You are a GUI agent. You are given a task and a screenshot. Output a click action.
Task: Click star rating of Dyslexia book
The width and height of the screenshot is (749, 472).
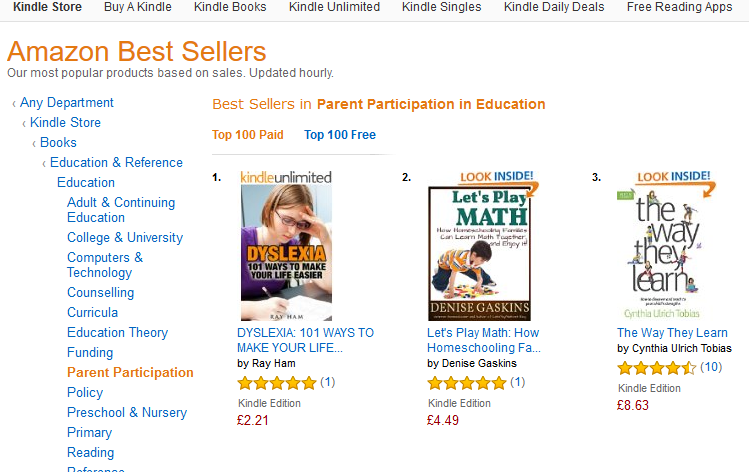click(276, 382)
